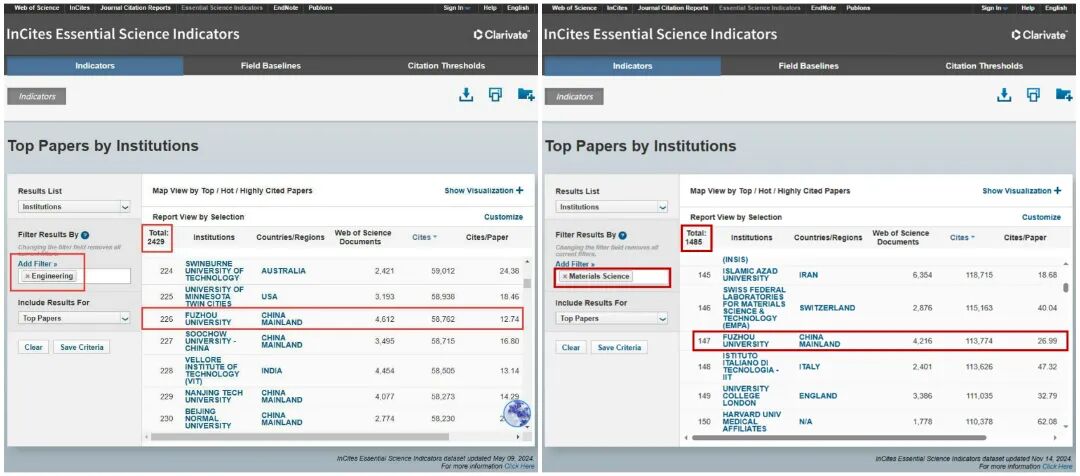Image resolution: width=1080 pixels, height=476 pixels.
Task: Click the filter help icon in right window
Action: pos(623,235)
